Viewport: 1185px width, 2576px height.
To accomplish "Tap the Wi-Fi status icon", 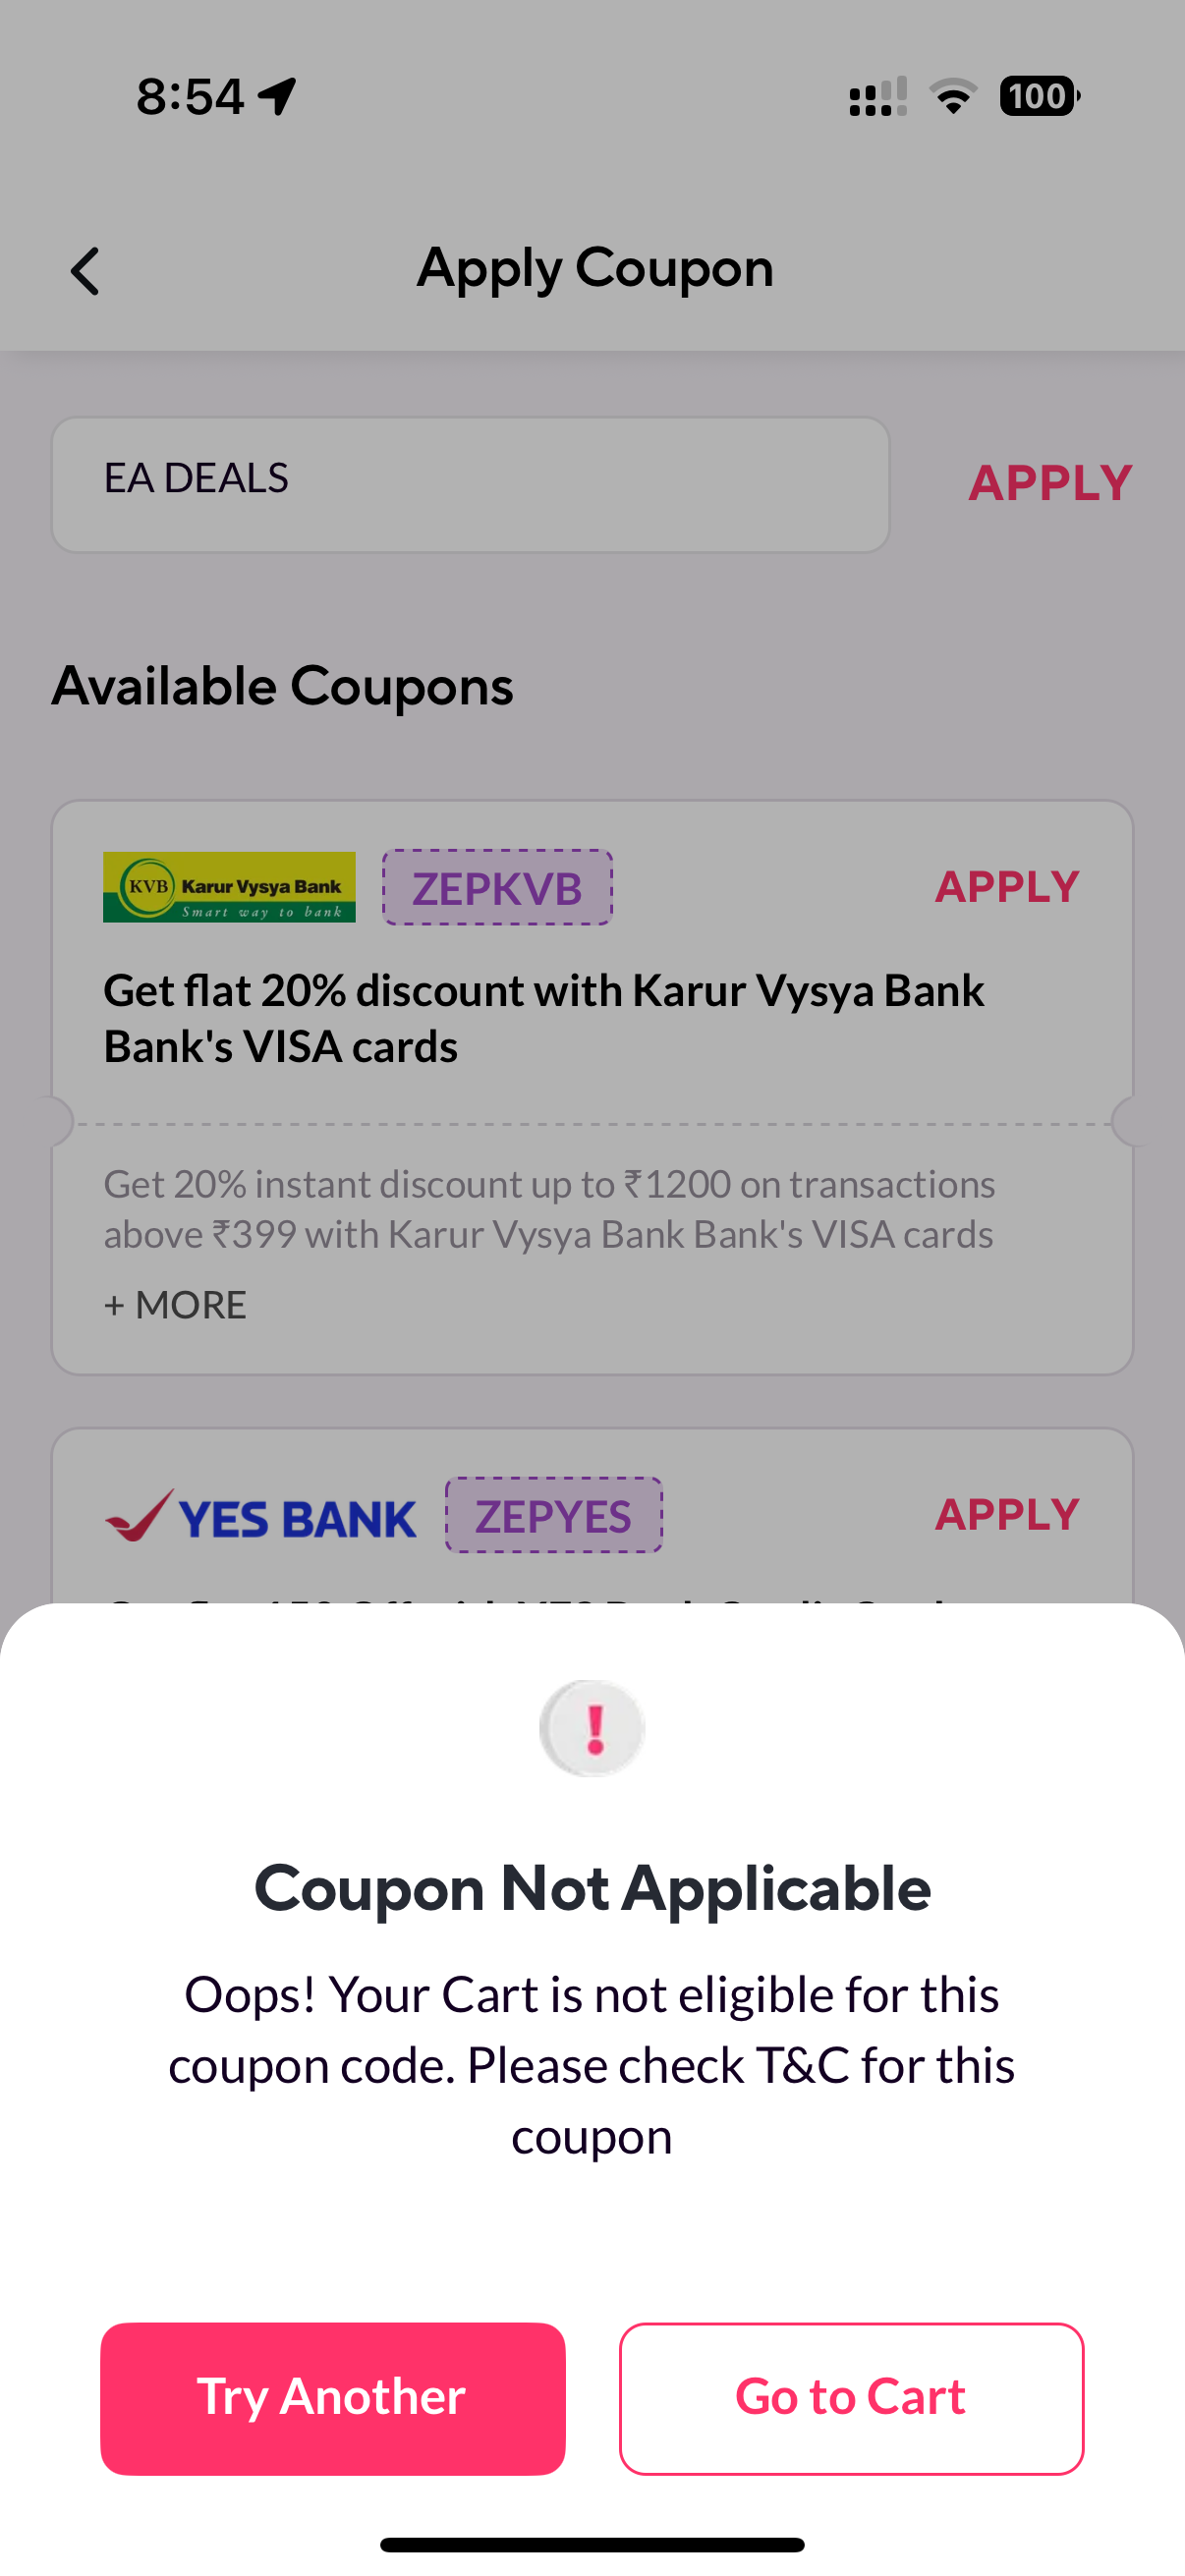I will tap(953, 96).
